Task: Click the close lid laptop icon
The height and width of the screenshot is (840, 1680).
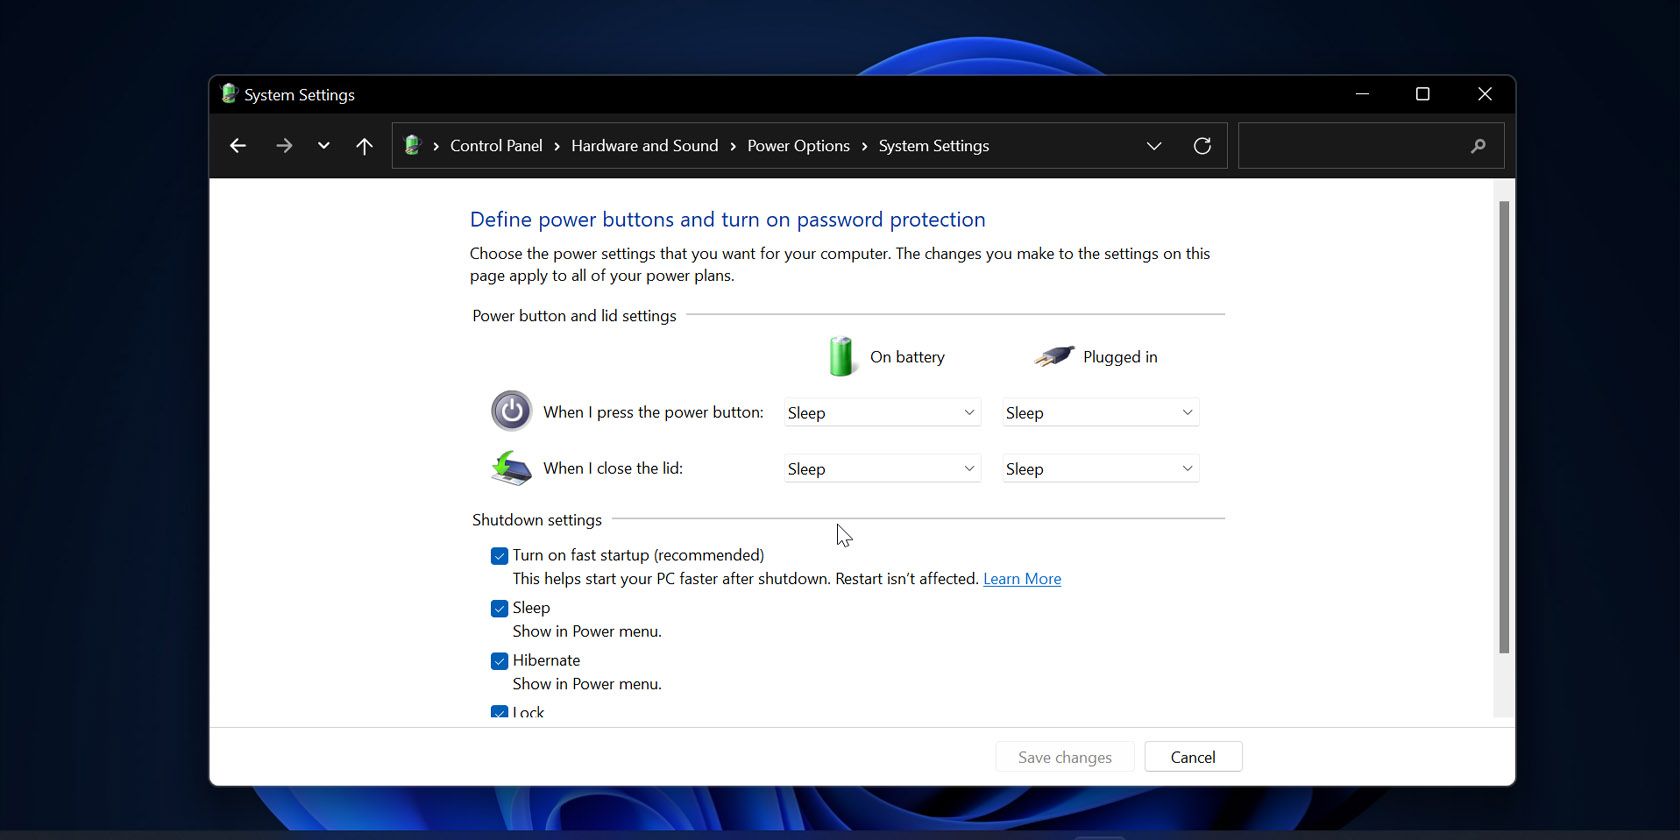Action: (511, 468)
